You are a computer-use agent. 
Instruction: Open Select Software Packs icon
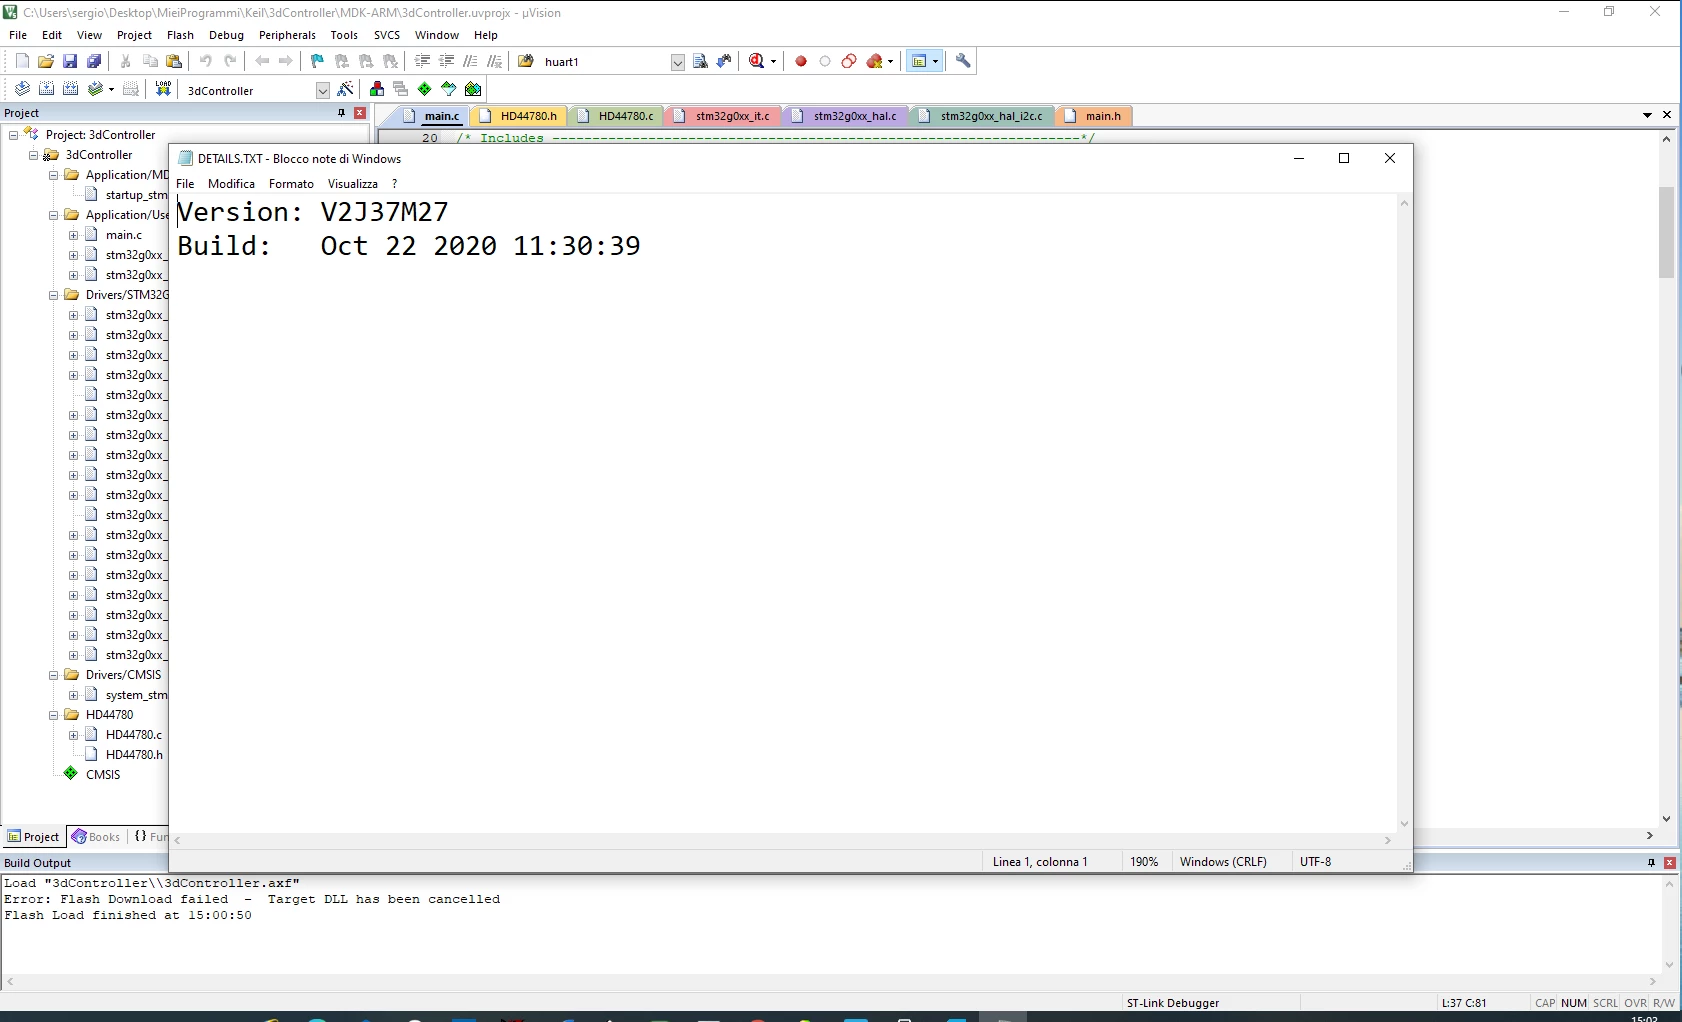coord(449,89)
